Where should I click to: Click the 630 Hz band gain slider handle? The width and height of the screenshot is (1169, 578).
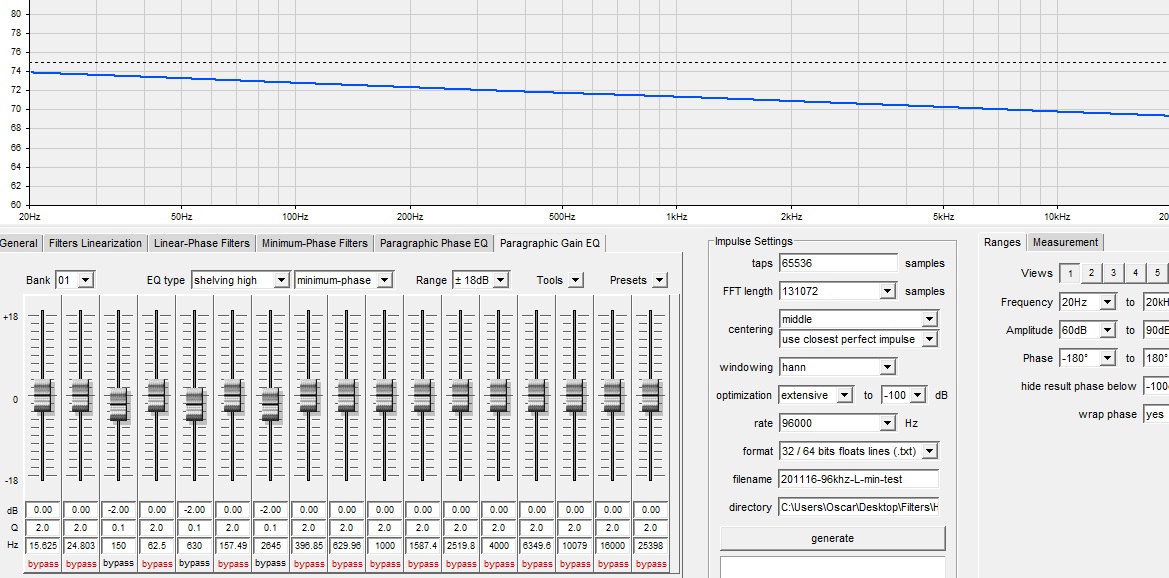pos(195,403)
